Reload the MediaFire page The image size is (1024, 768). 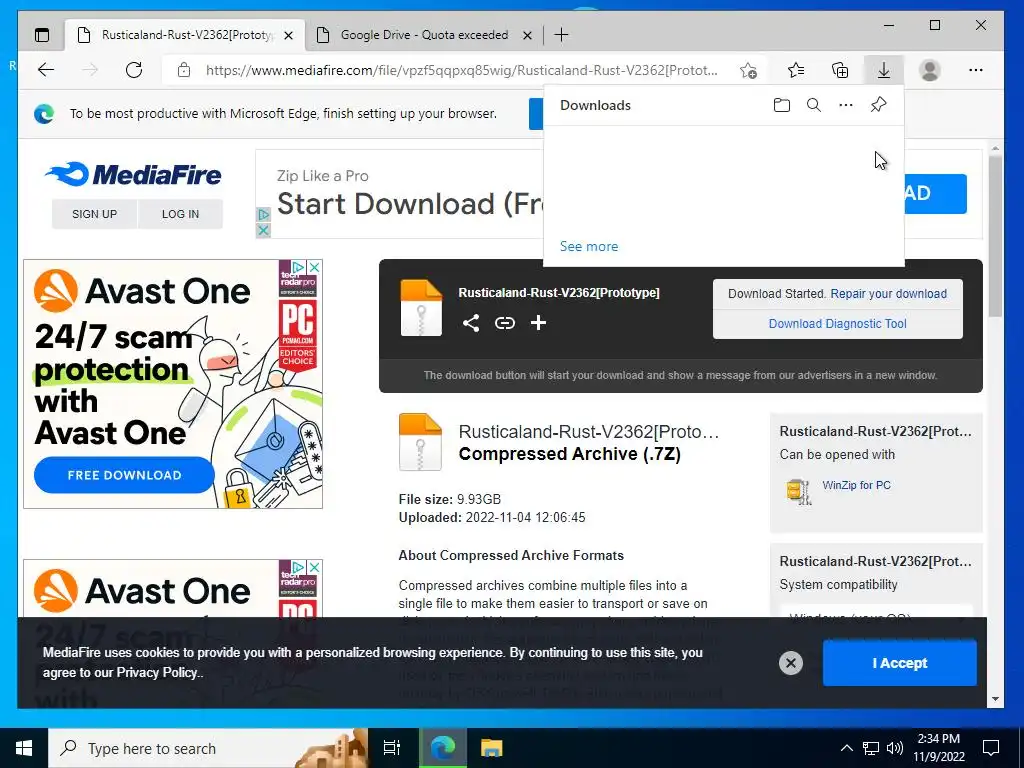[x=134, y=70]
